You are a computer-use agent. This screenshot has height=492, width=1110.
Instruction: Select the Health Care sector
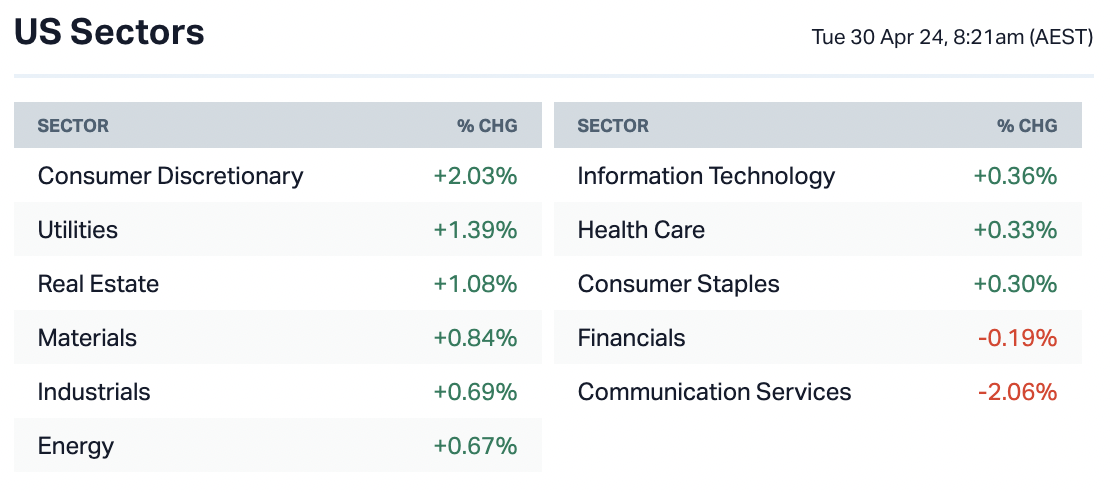[641, 230]
